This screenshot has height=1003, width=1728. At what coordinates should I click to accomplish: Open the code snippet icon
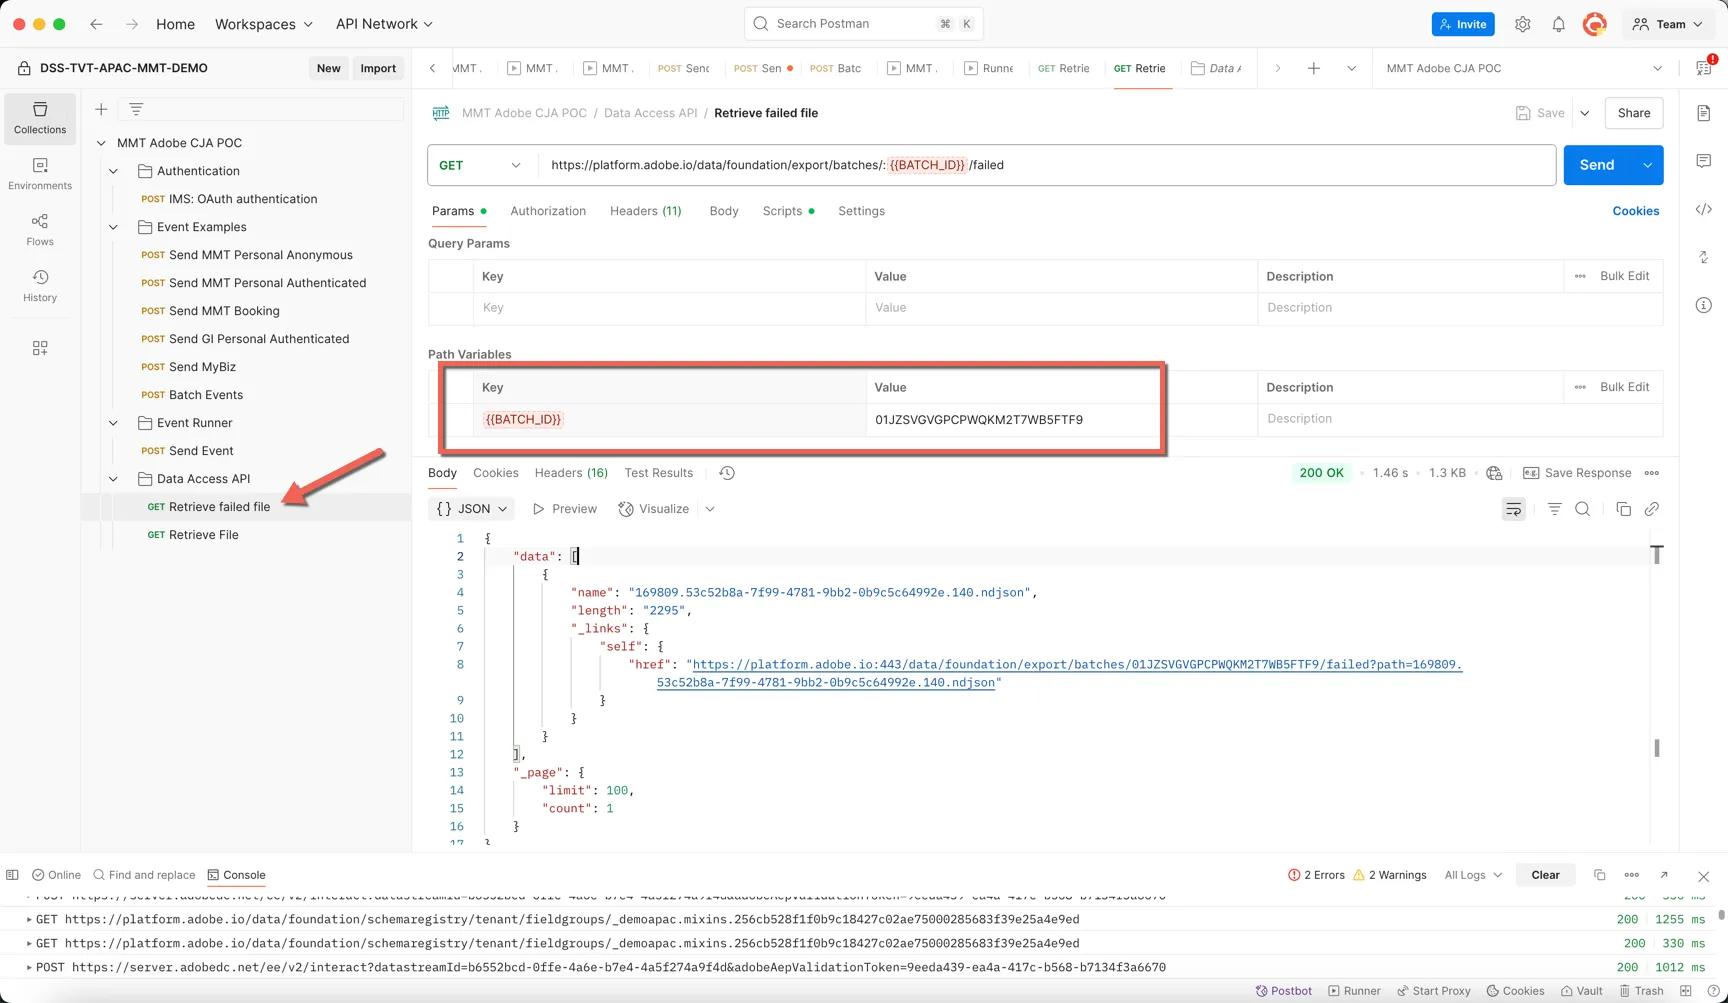coord(1704,209)
